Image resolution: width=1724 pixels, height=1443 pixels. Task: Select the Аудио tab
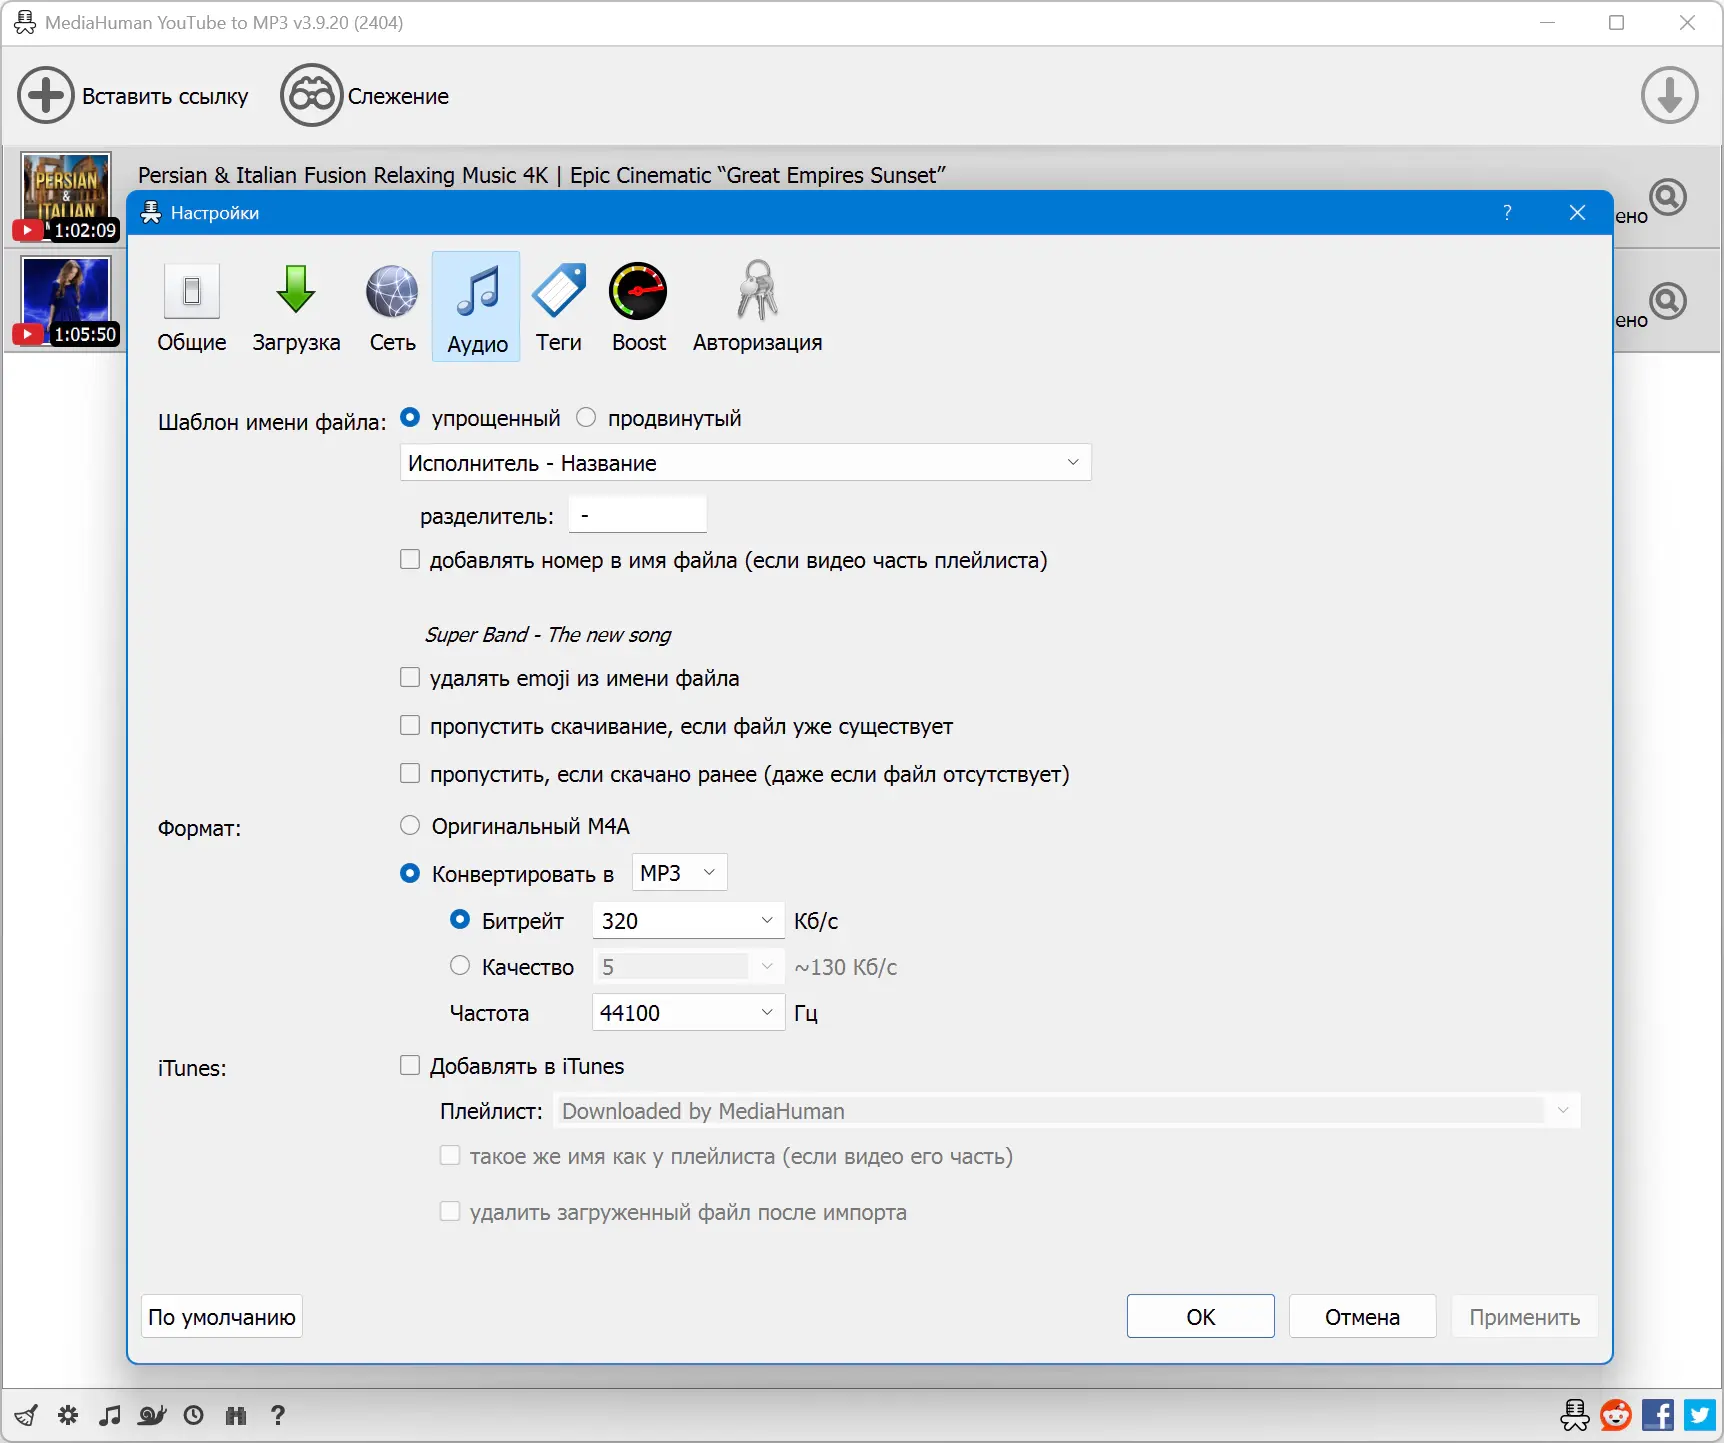[x=477, y=307]
